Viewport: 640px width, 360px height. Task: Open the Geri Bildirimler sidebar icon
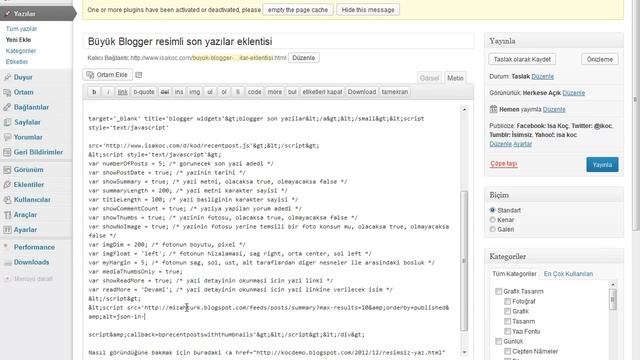tap(7, 152)
